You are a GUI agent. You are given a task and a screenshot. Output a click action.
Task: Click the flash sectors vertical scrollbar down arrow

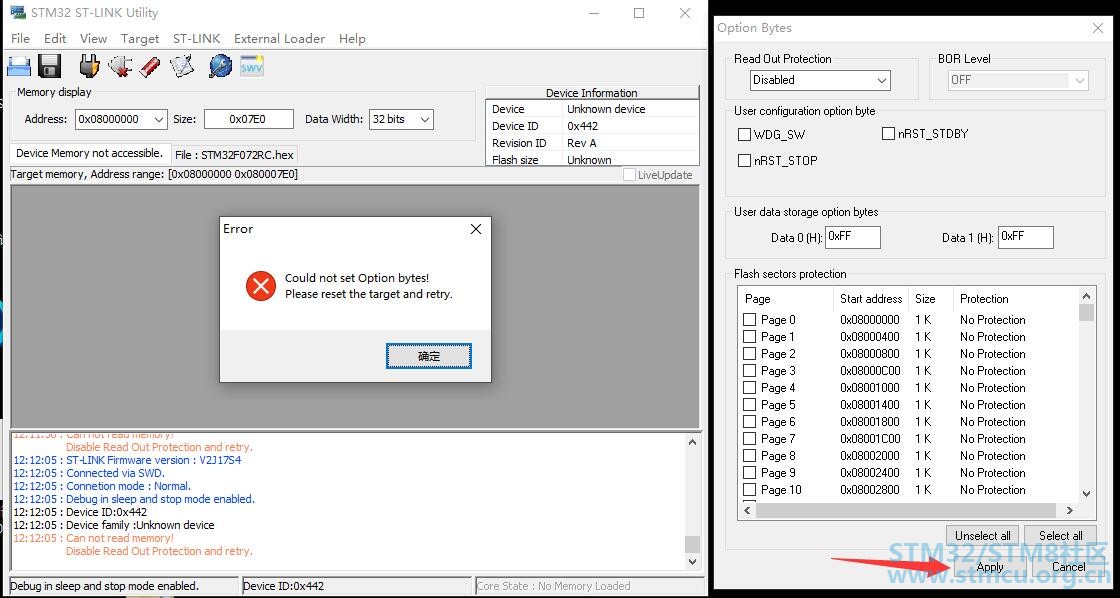tap(1086, 493)
